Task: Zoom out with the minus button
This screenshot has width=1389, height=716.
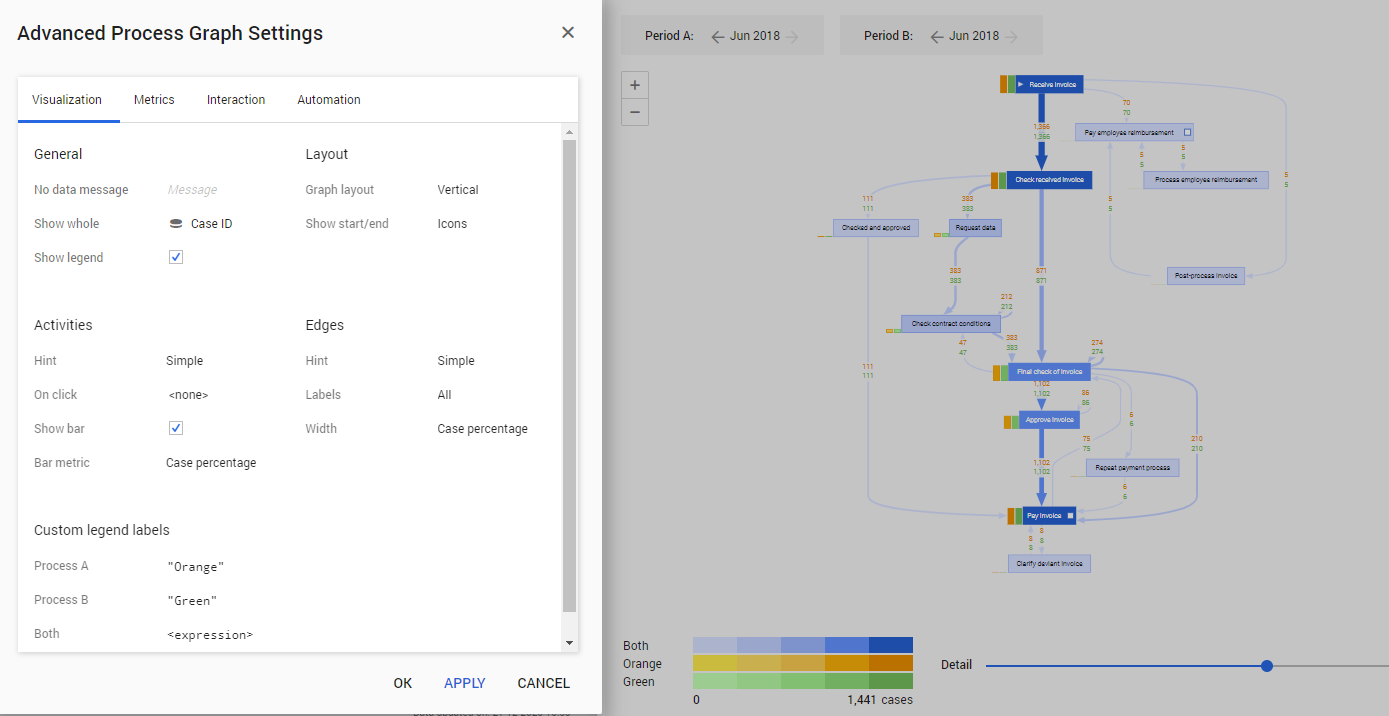Action: coord(635,112)
